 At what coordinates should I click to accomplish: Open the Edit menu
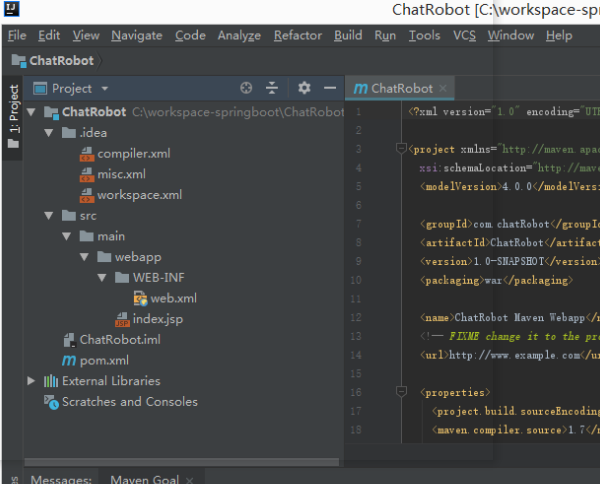pyautogui.click(x=49, y=36)
